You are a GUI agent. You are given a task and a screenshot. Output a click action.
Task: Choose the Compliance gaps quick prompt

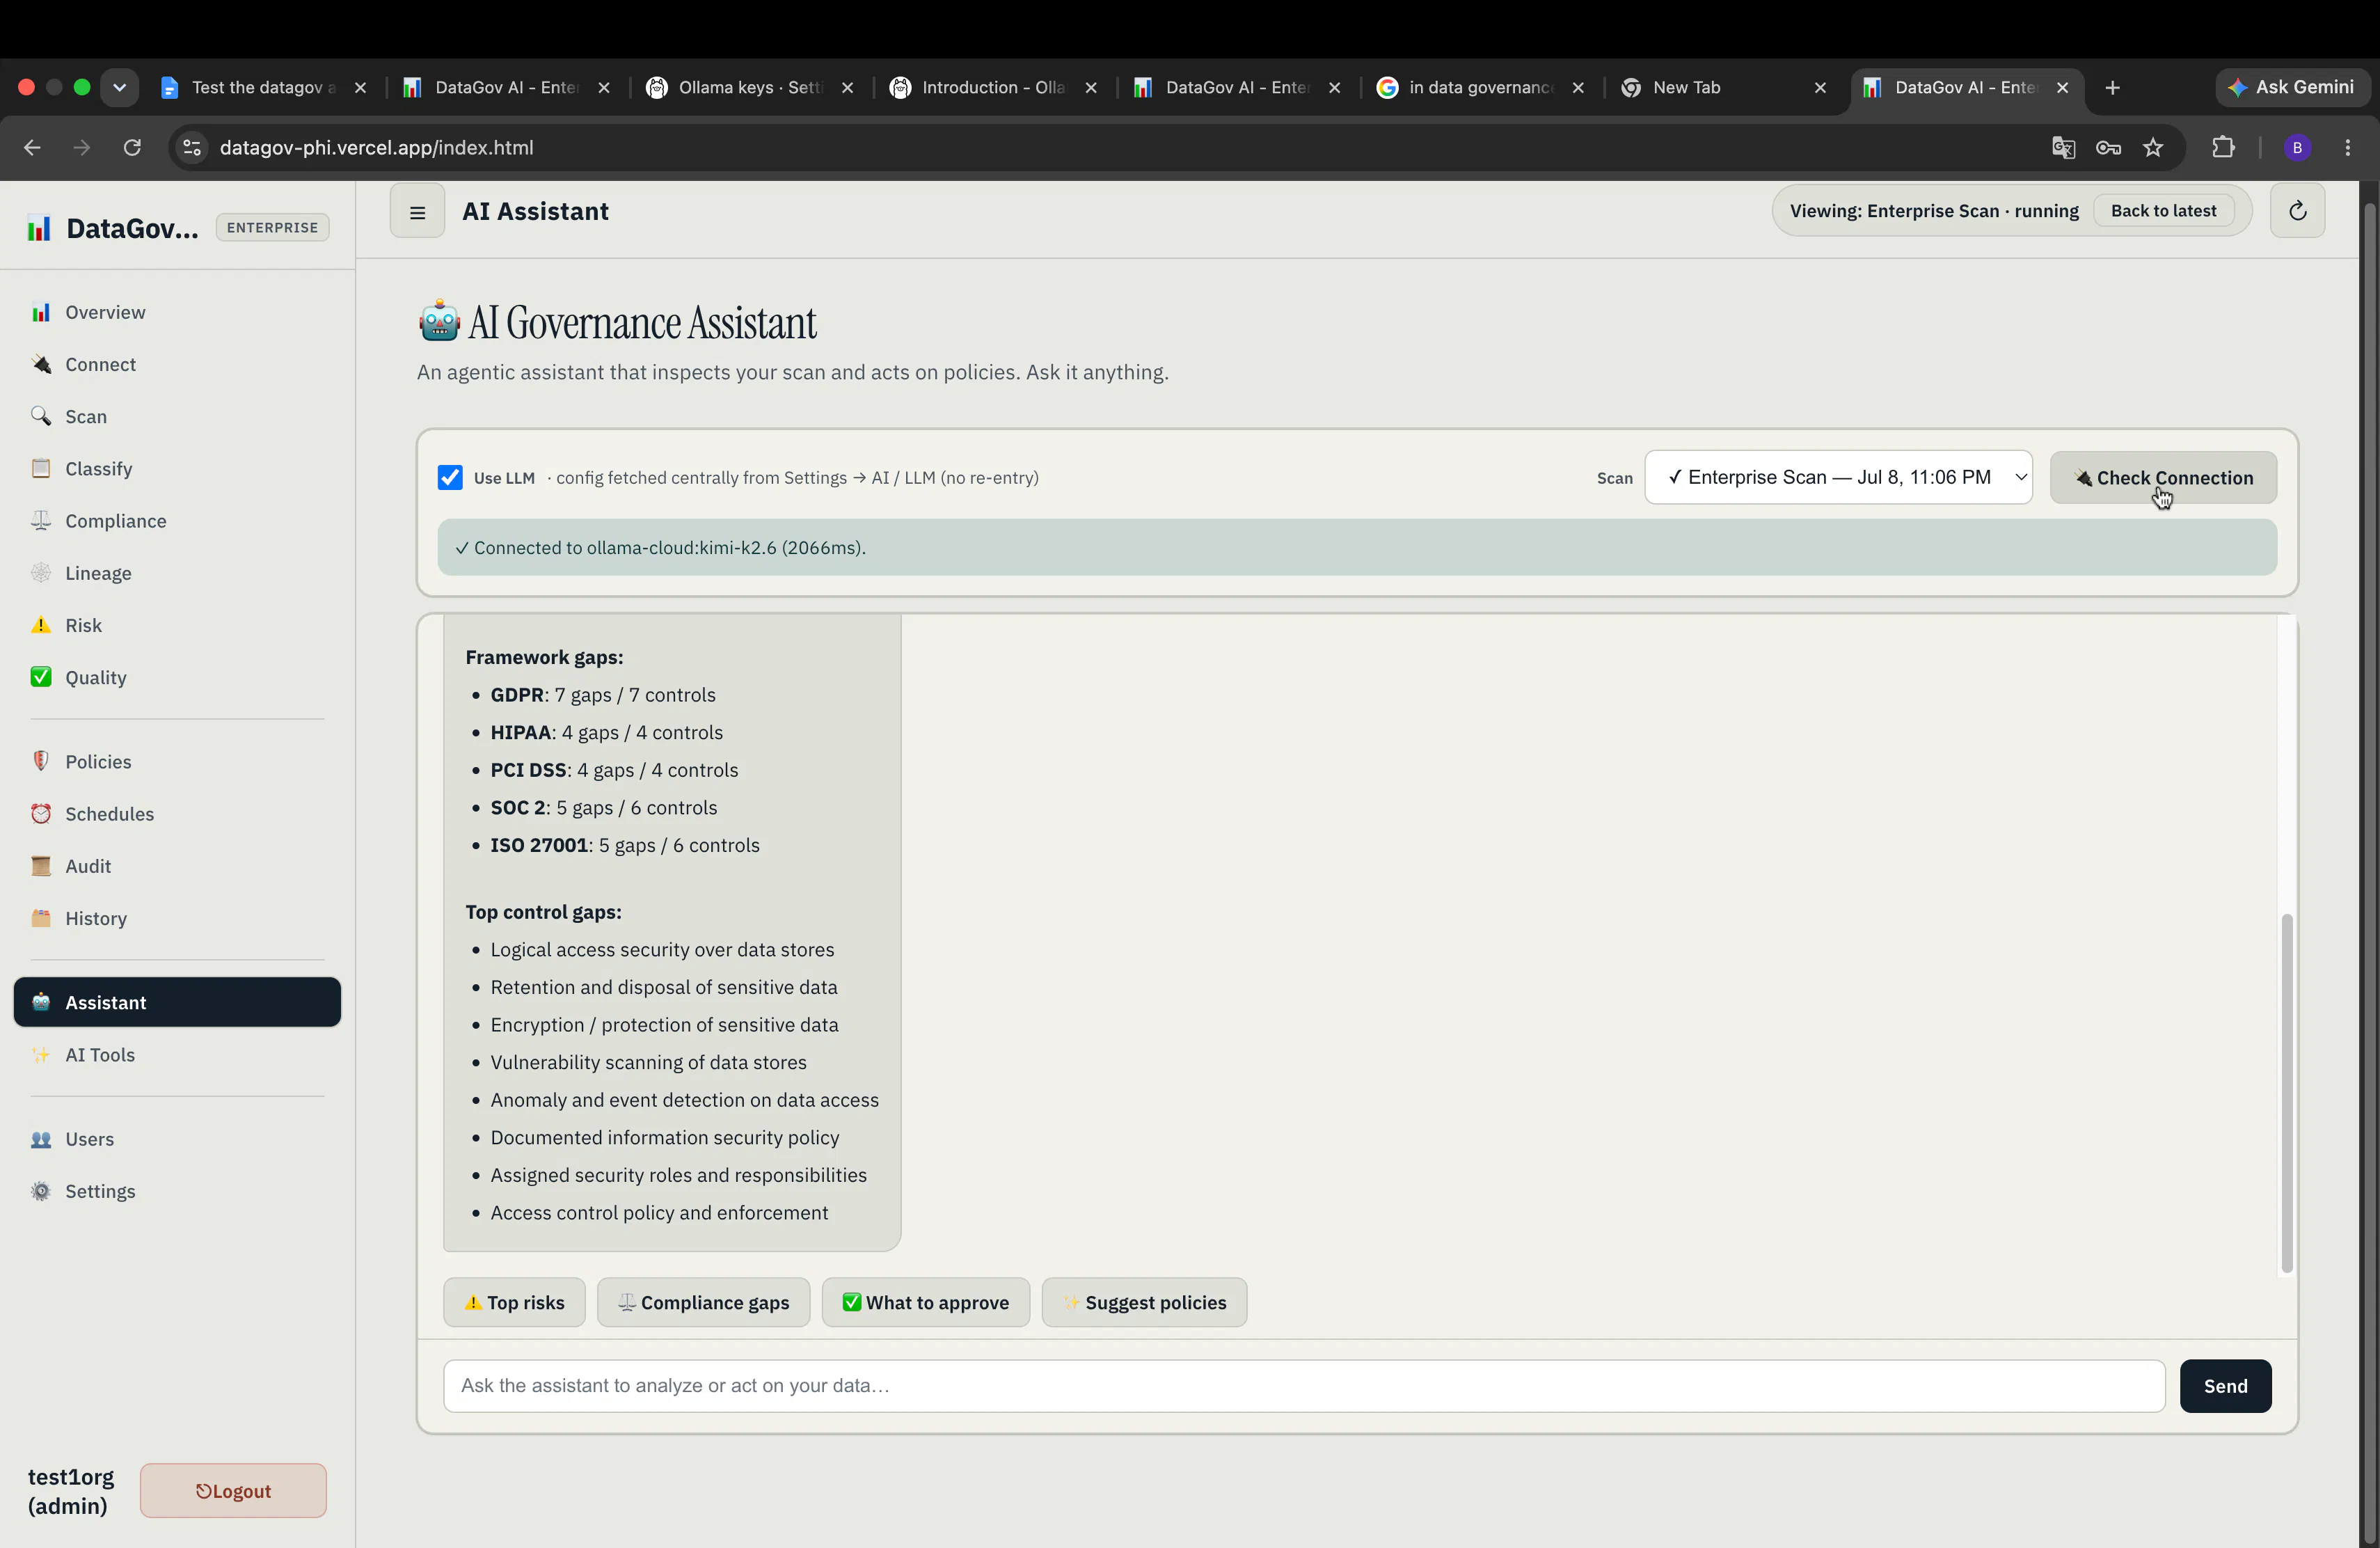click(x=703, y=1302)
